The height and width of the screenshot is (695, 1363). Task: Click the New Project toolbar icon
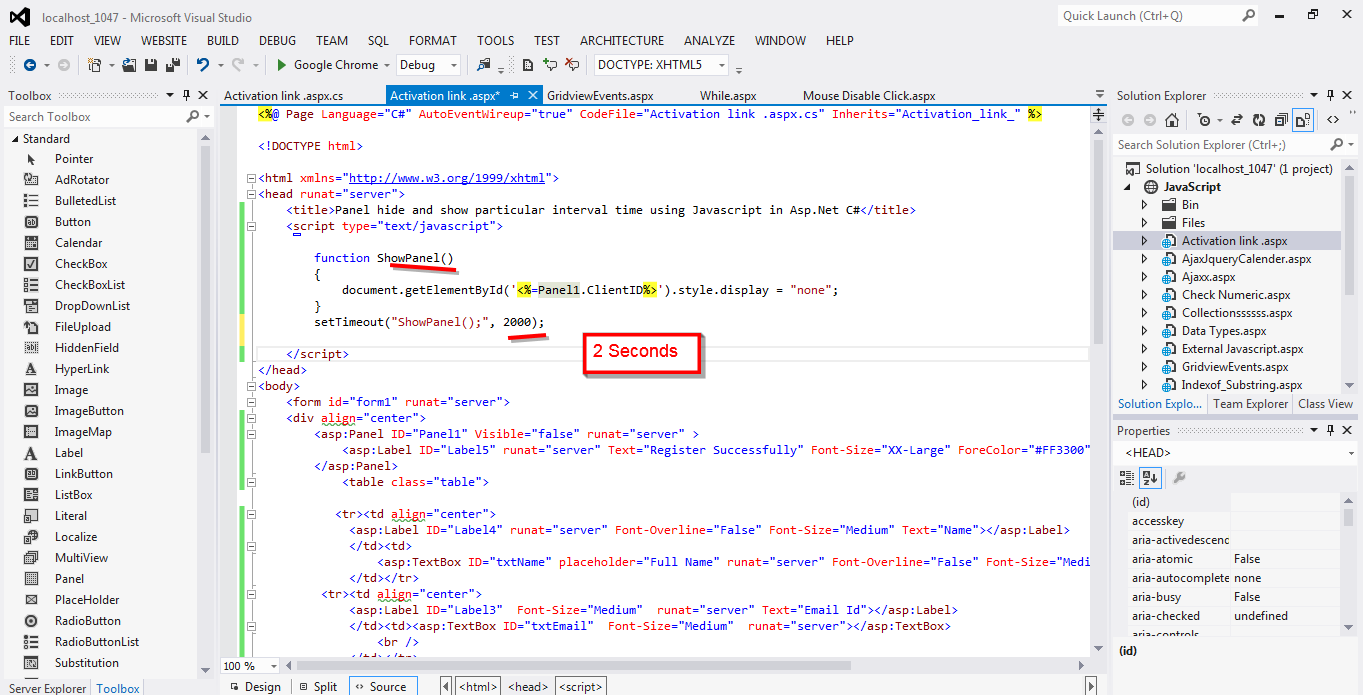[94, 65]
